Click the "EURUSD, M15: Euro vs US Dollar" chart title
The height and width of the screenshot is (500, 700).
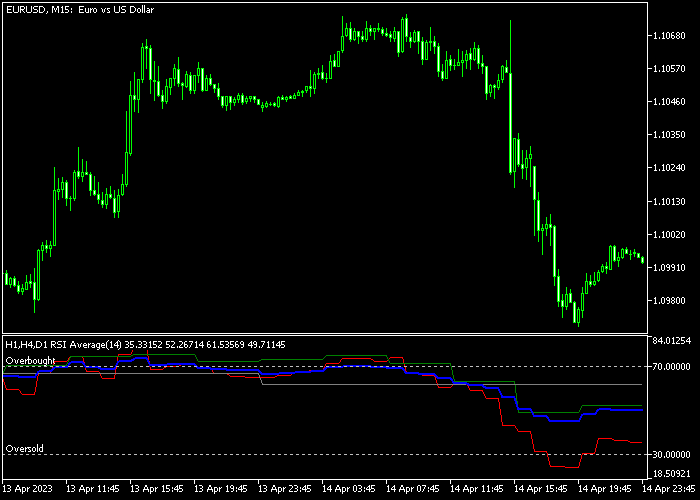(80, 10)
